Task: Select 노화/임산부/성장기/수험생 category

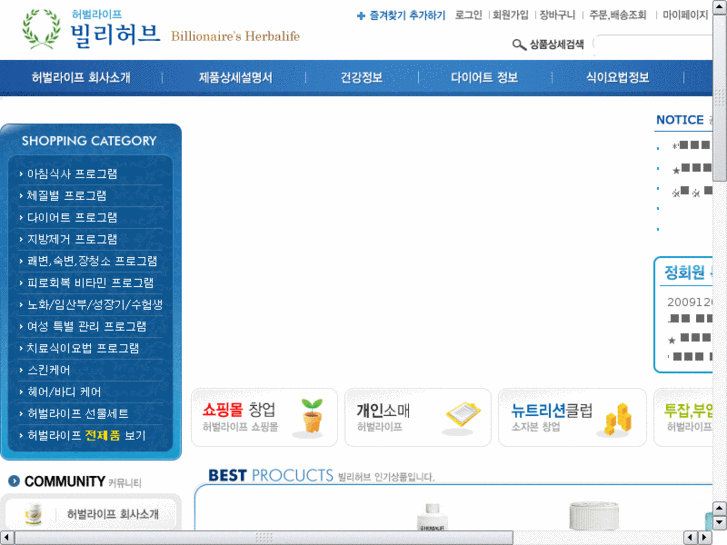Action: 95,305
